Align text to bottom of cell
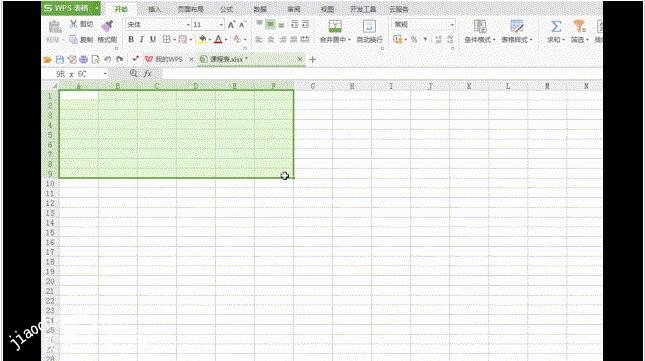Viewport: 645px width, 361px height. tap(281, 25)
